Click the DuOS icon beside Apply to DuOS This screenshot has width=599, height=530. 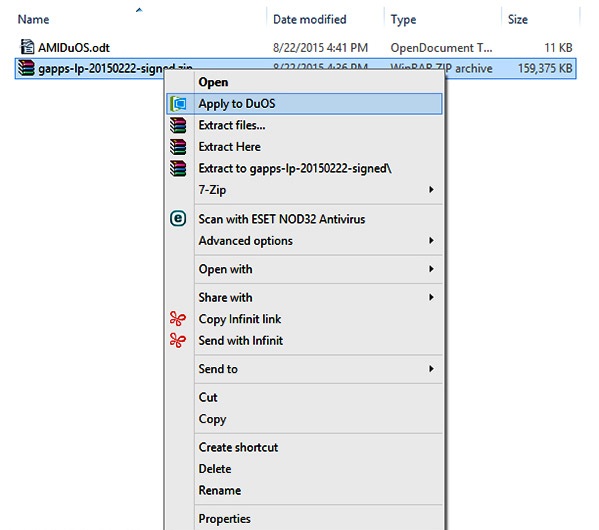178,104
